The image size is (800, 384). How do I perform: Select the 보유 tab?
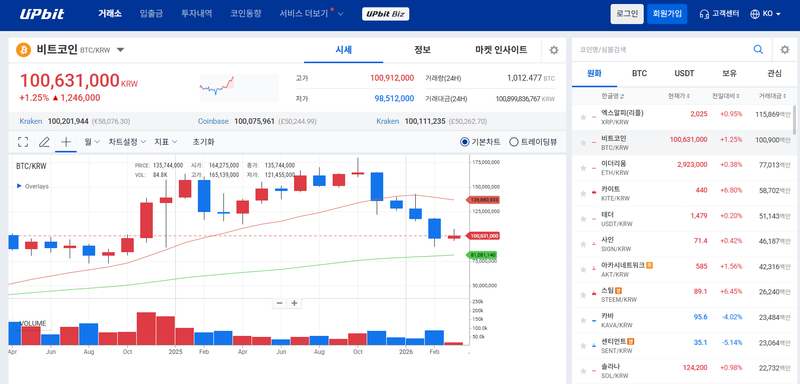click(x=729, y=73)
